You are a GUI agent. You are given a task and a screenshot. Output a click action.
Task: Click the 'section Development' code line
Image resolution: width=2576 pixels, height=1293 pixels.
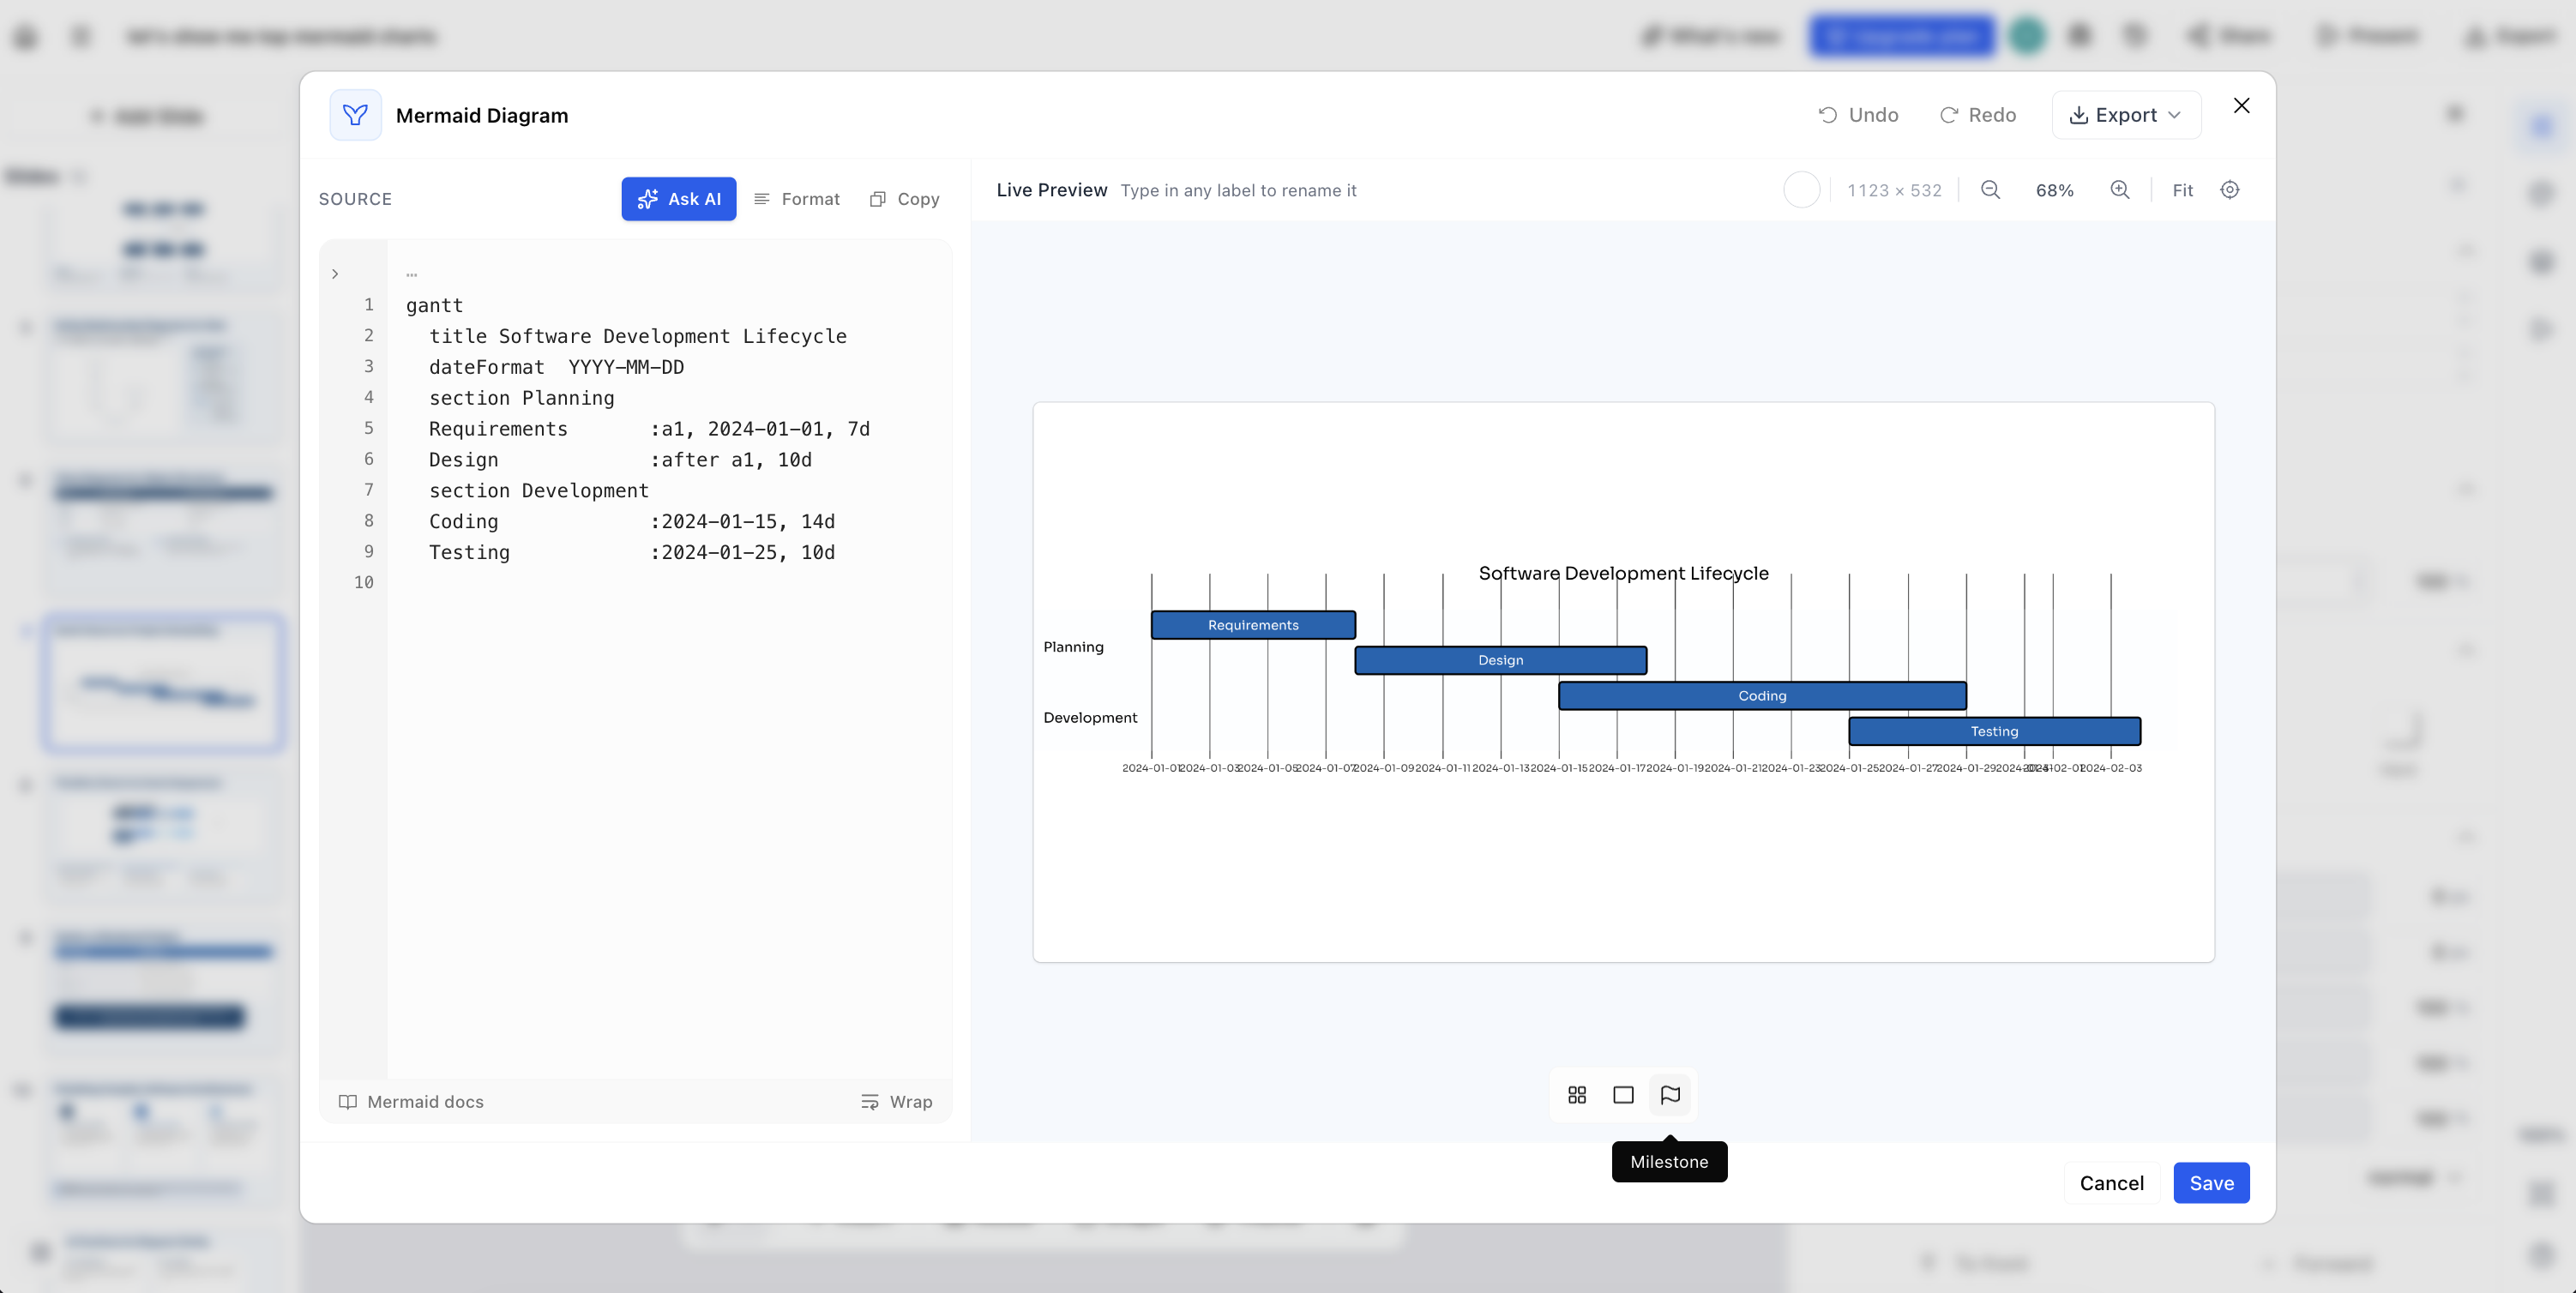pos(539,491)
